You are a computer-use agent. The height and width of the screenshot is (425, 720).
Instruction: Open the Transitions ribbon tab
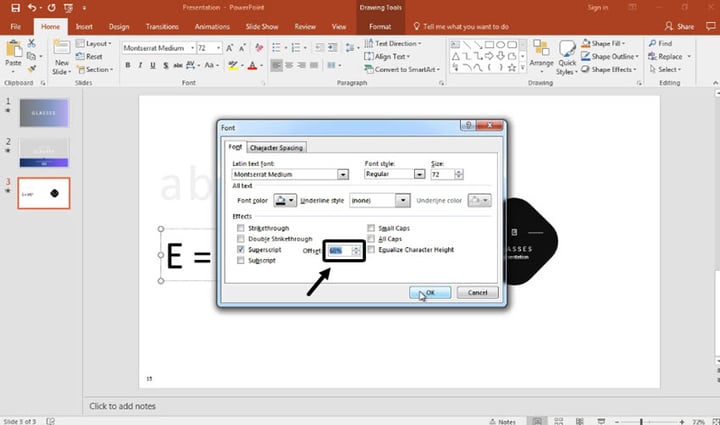click(x=162, y=27)
